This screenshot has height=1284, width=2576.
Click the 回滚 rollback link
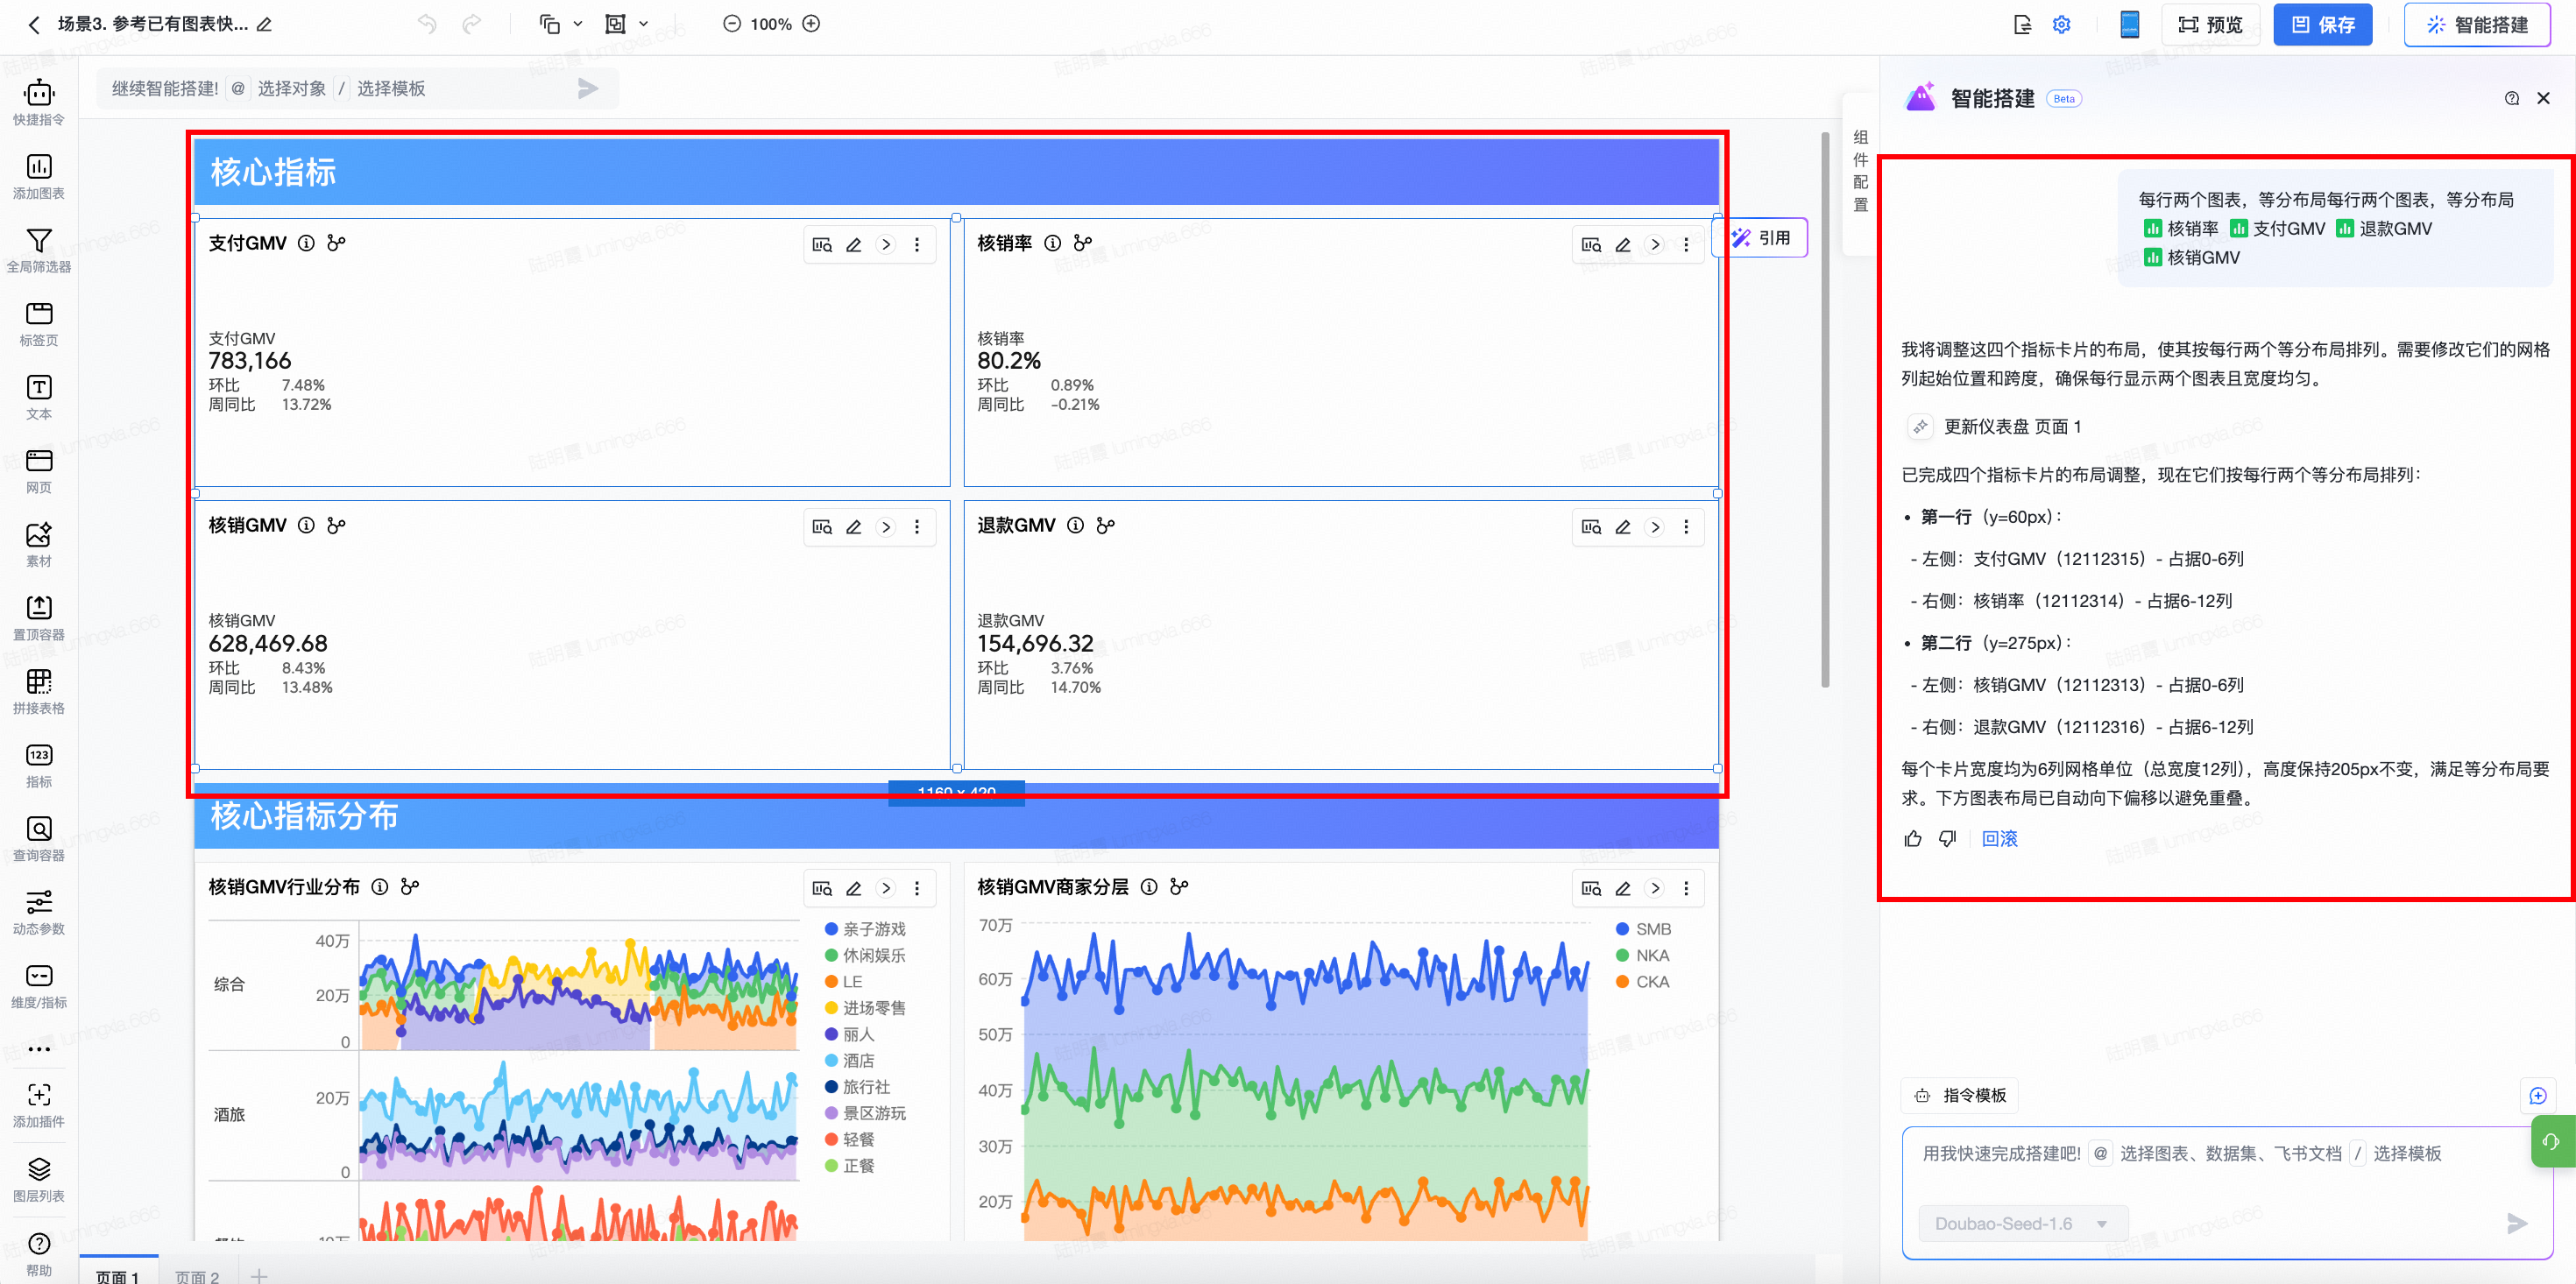tap(1999, 839)
